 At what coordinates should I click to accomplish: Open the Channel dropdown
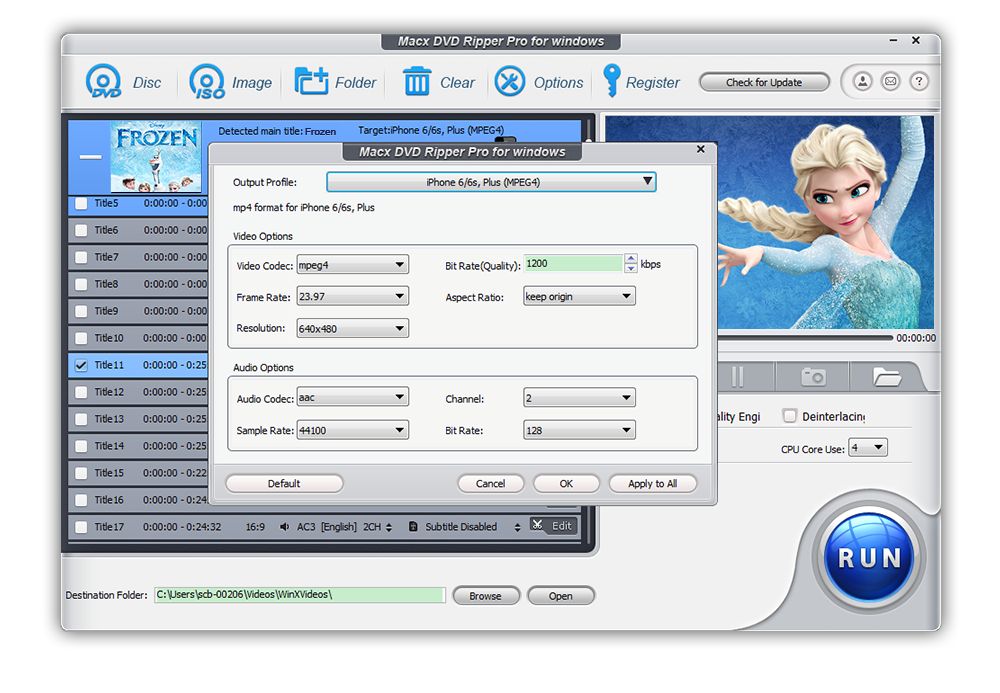tap(579, 398)
